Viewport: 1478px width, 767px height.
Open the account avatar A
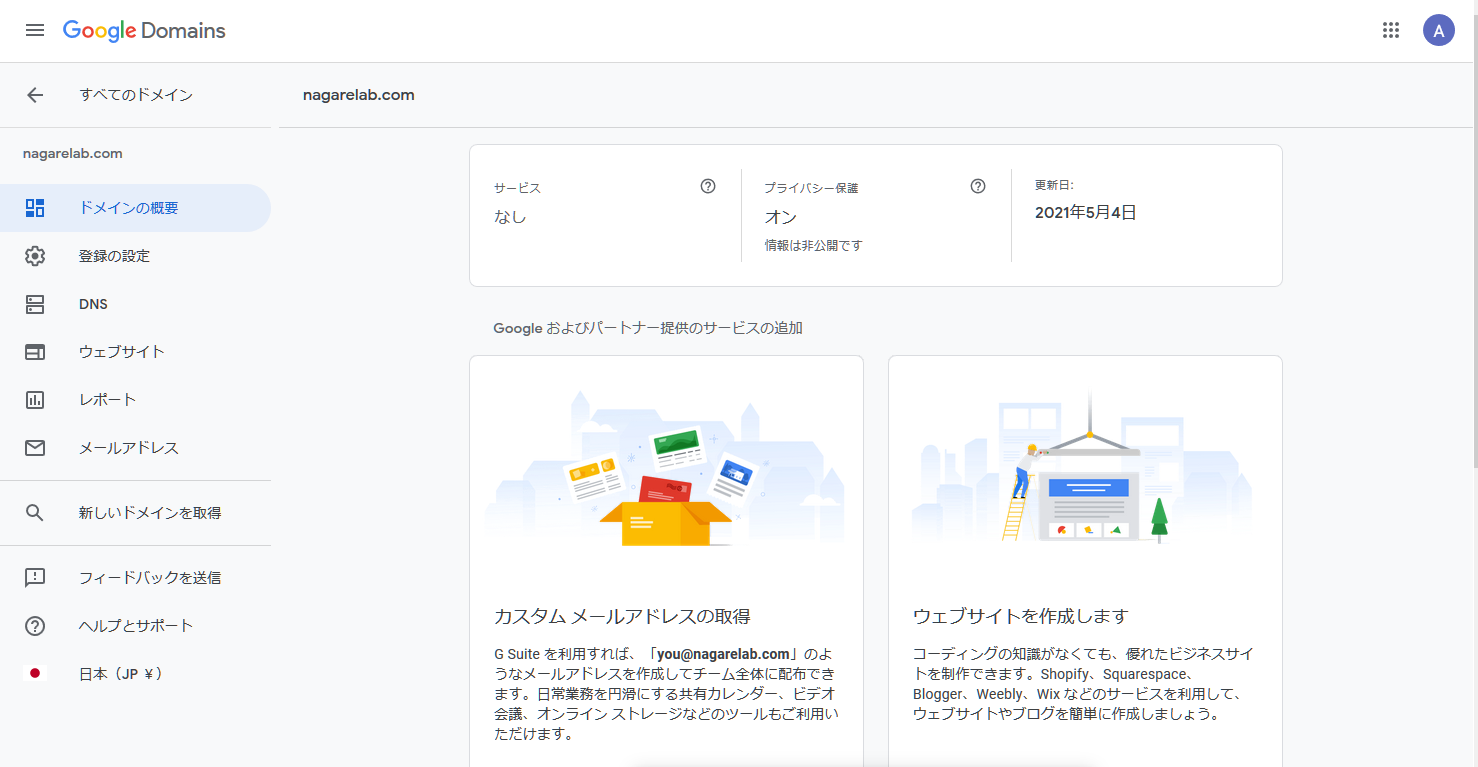(x=1439, y=30)
